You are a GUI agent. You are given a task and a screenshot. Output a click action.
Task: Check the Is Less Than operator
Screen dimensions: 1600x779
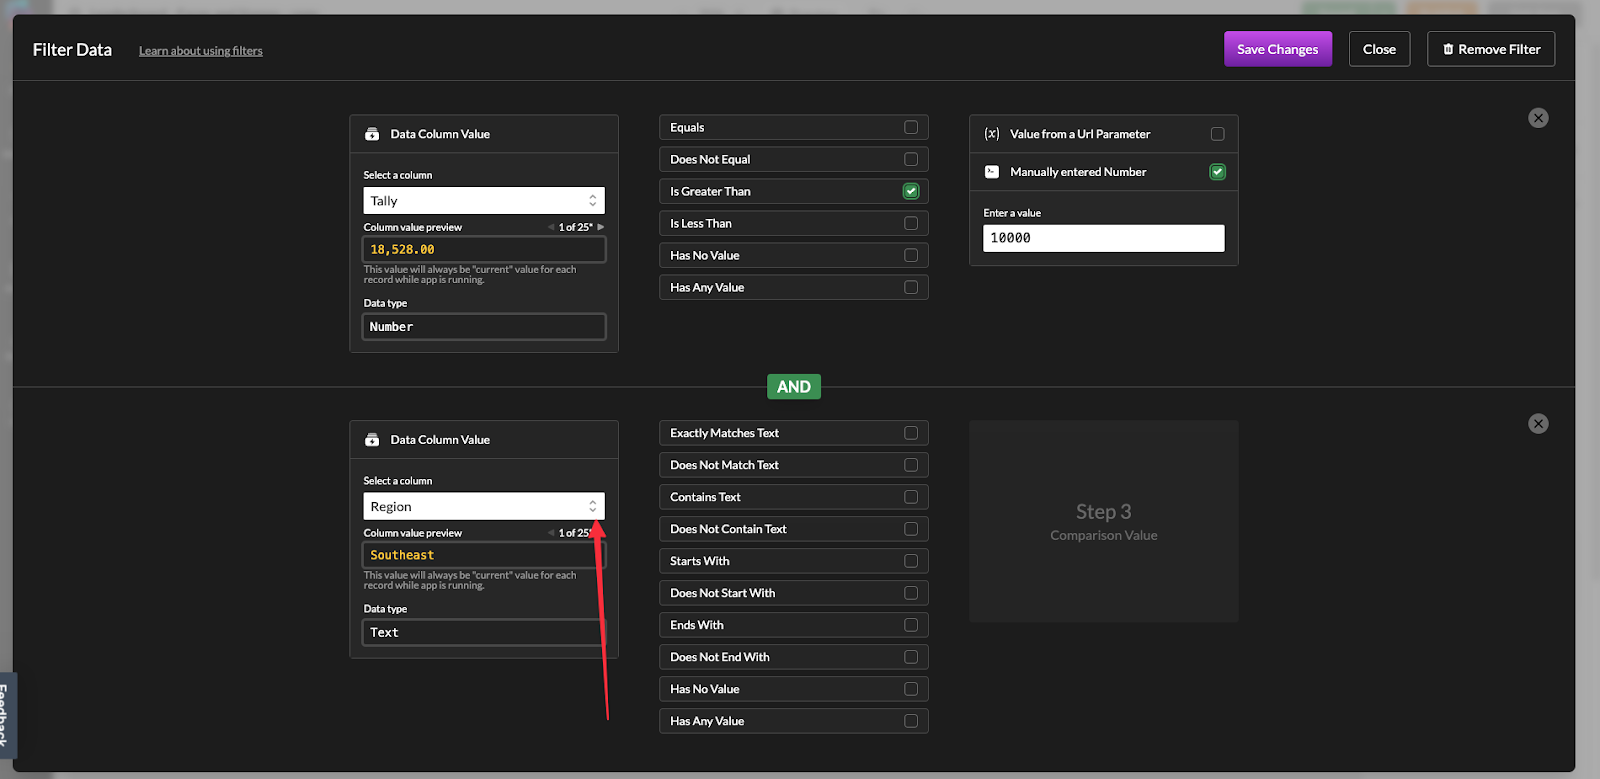(911, 223)
